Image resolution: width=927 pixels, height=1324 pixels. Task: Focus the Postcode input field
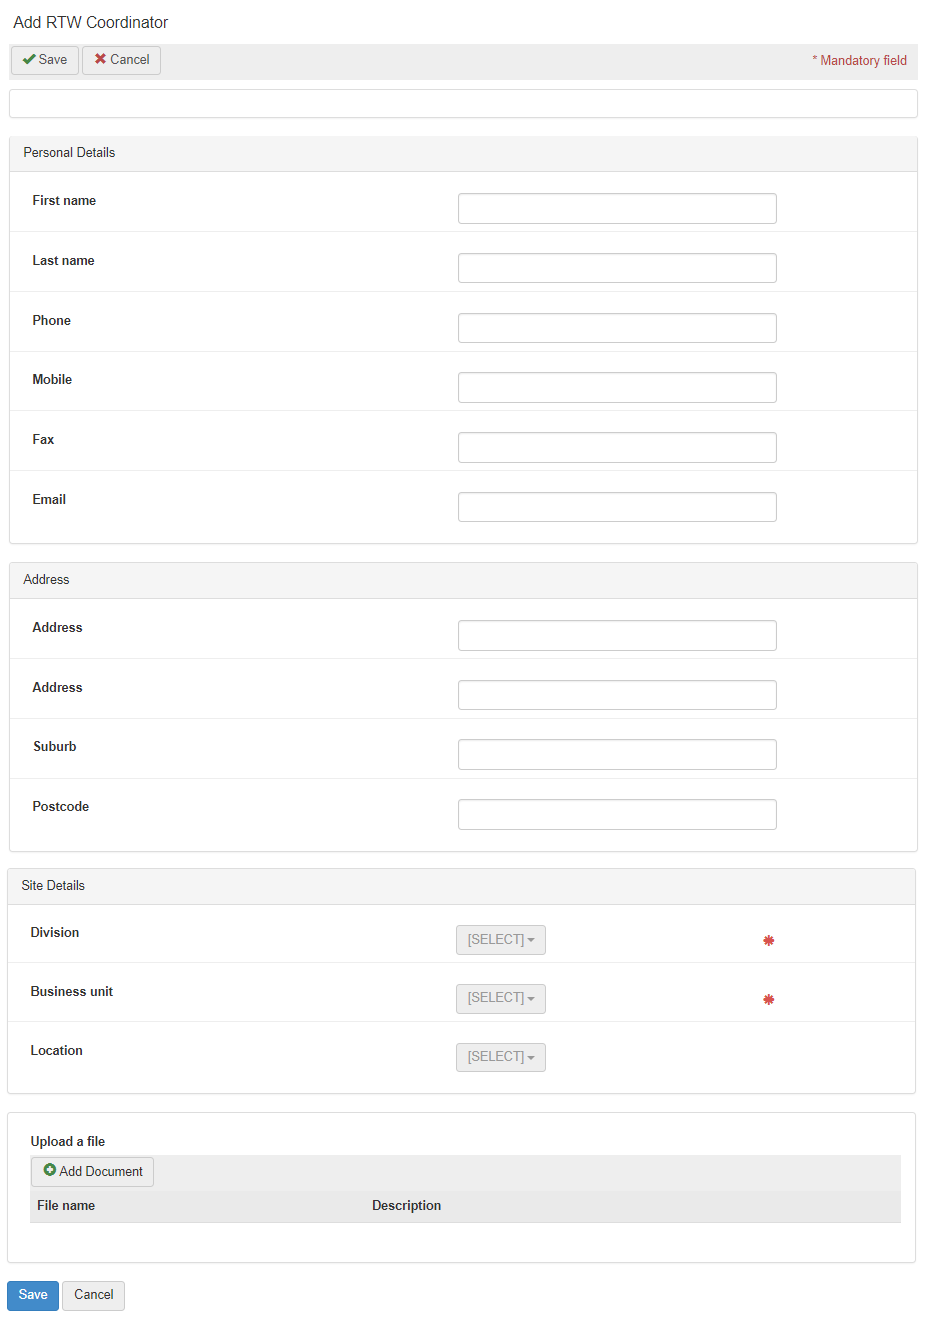point(617,814)
